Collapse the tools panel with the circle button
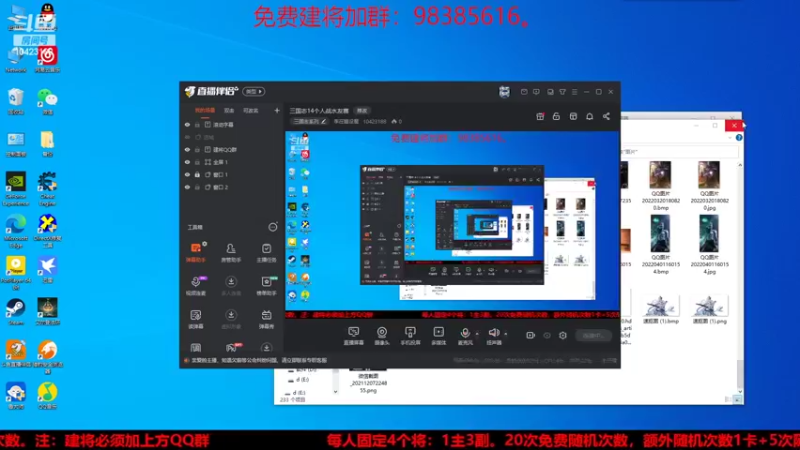800x450 pixels. click(273, 227)
